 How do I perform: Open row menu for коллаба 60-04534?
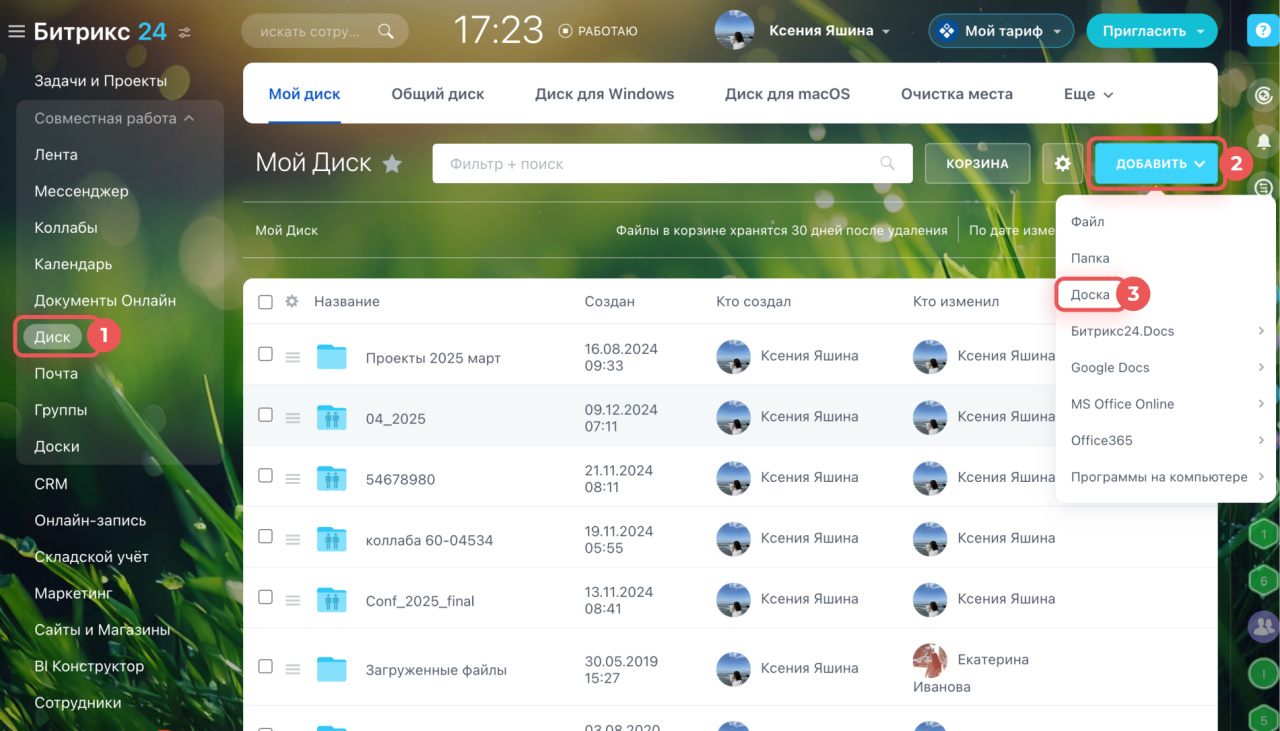(x=293, y=540)
